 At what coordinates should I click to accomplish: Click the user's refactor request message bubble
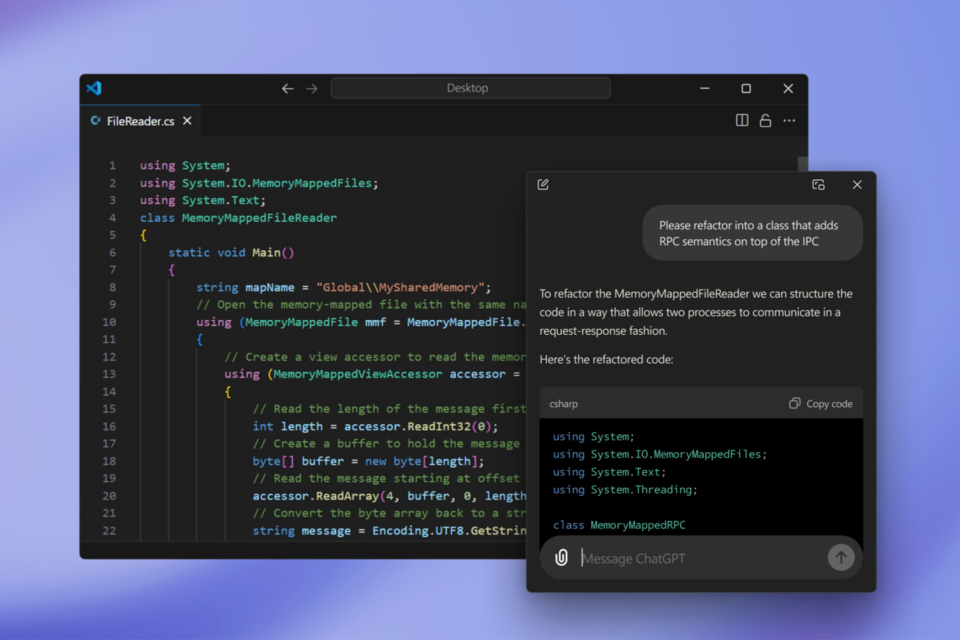click(752, 233)
